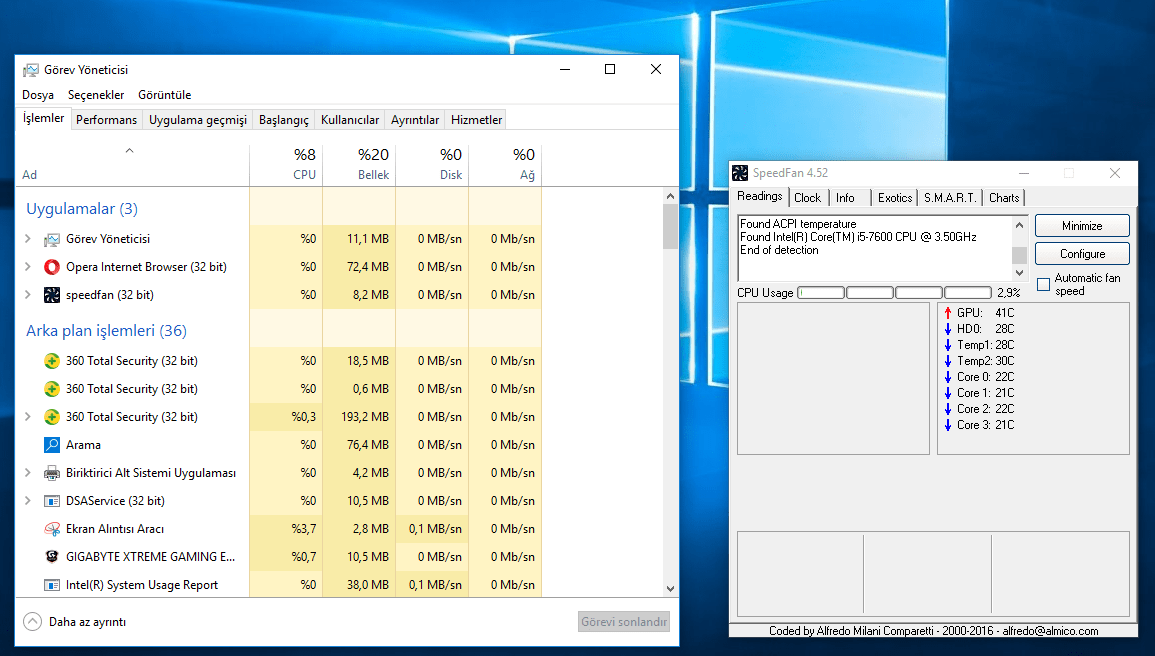Expand the Biriktirici Alt Sistemi Uygulaması row
Viewport: 1155px width, 656px height.
[x=27, y=473]
